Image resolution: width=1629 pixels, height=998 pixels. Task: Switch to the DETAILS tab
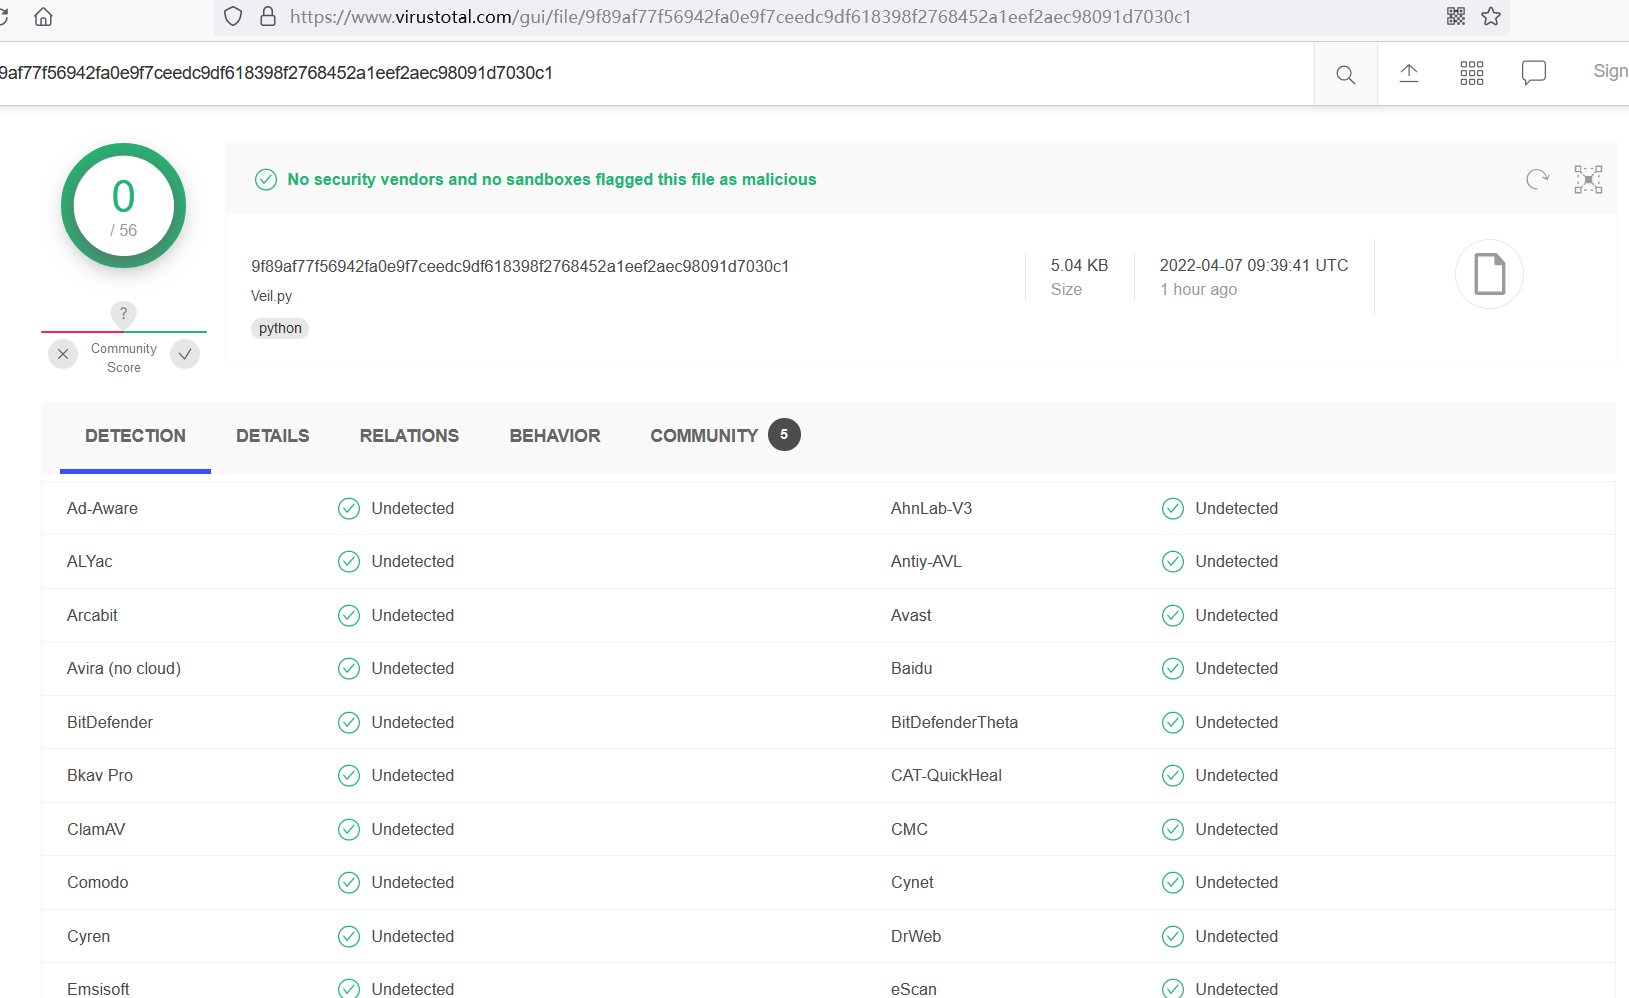[x=272, y=436]
